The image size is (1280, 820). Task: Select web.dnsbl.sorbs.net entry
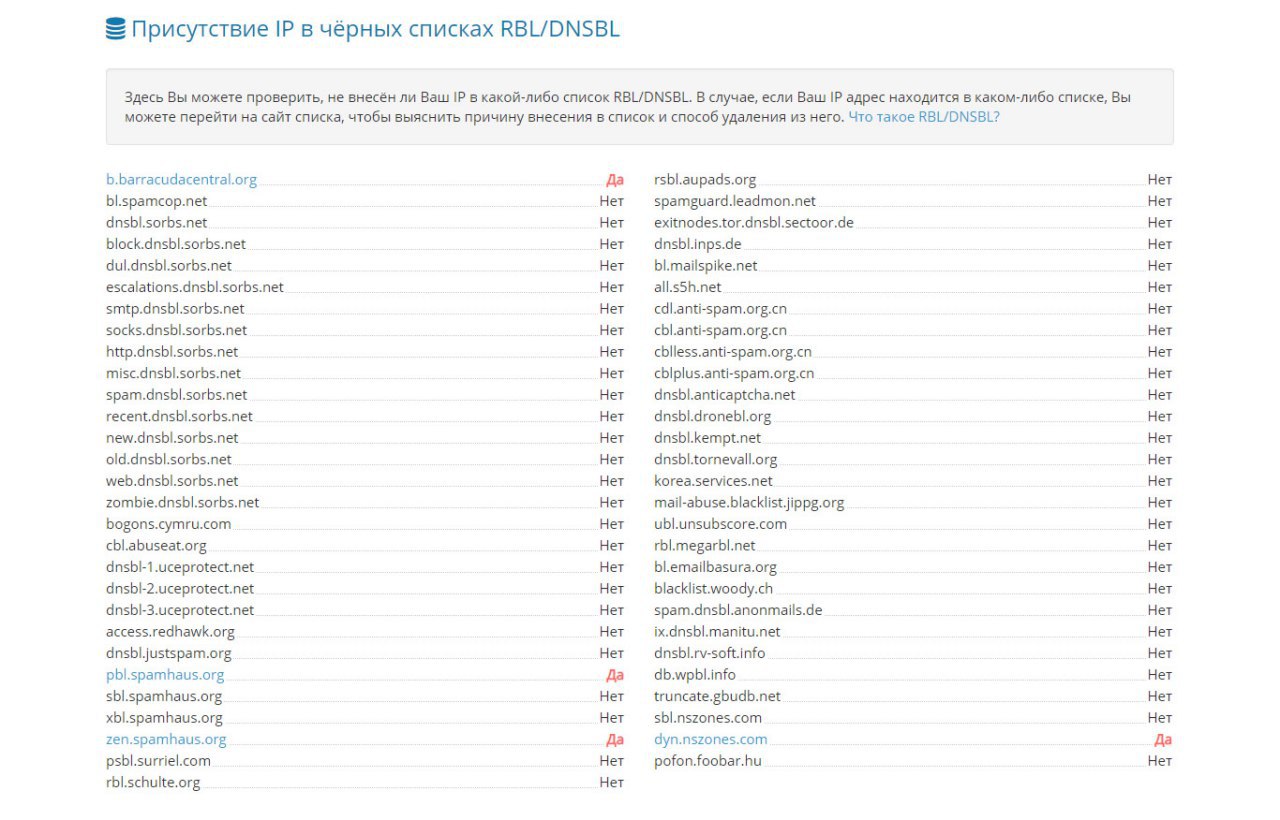pyautogui.click(x=172, y=480)
